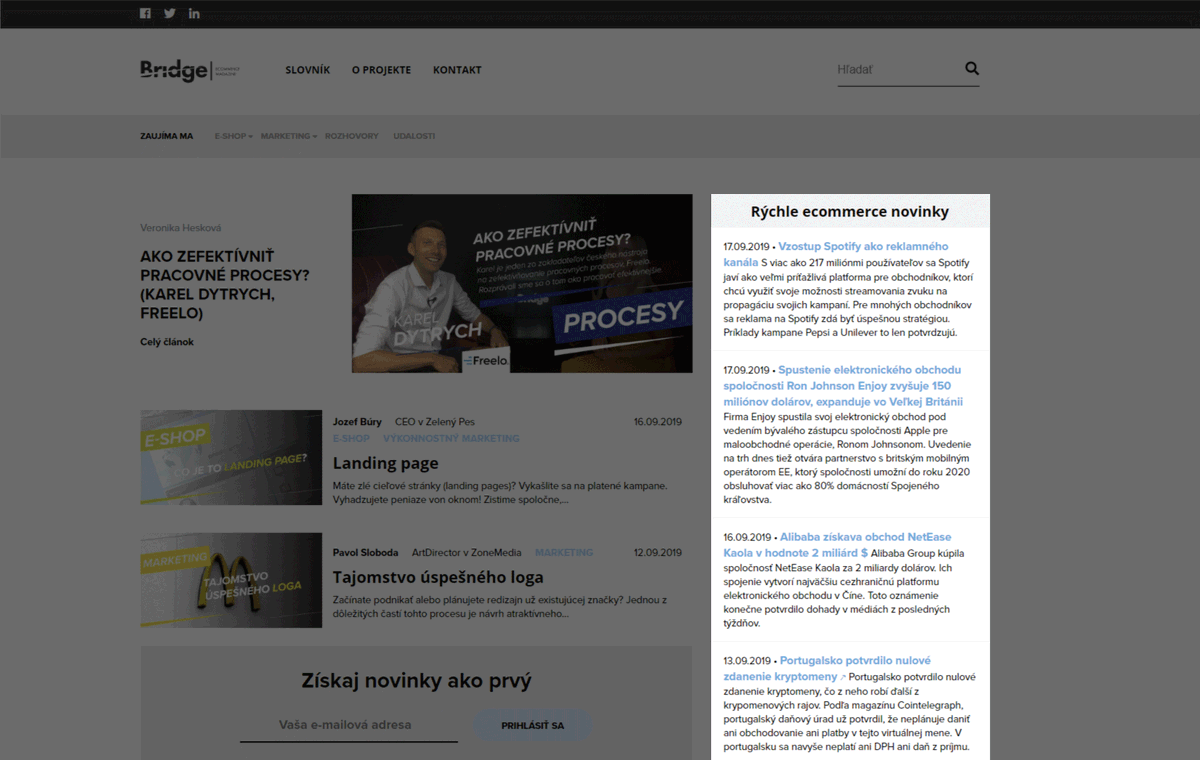Screen dimensions: 1200x760
Task: Click the Prihlásiť sa button
Action: 532,725
